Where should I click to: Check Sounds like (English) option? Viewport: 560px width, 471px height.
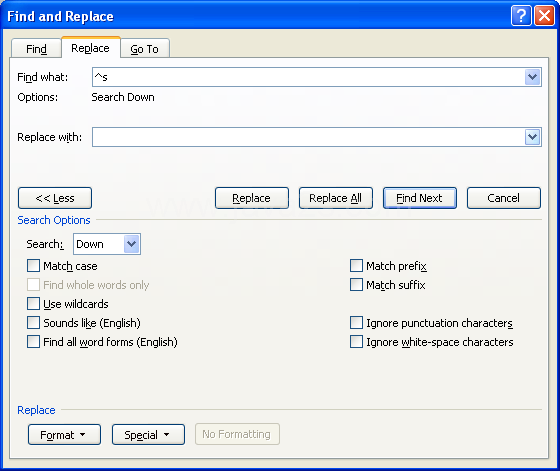point(33,323)
